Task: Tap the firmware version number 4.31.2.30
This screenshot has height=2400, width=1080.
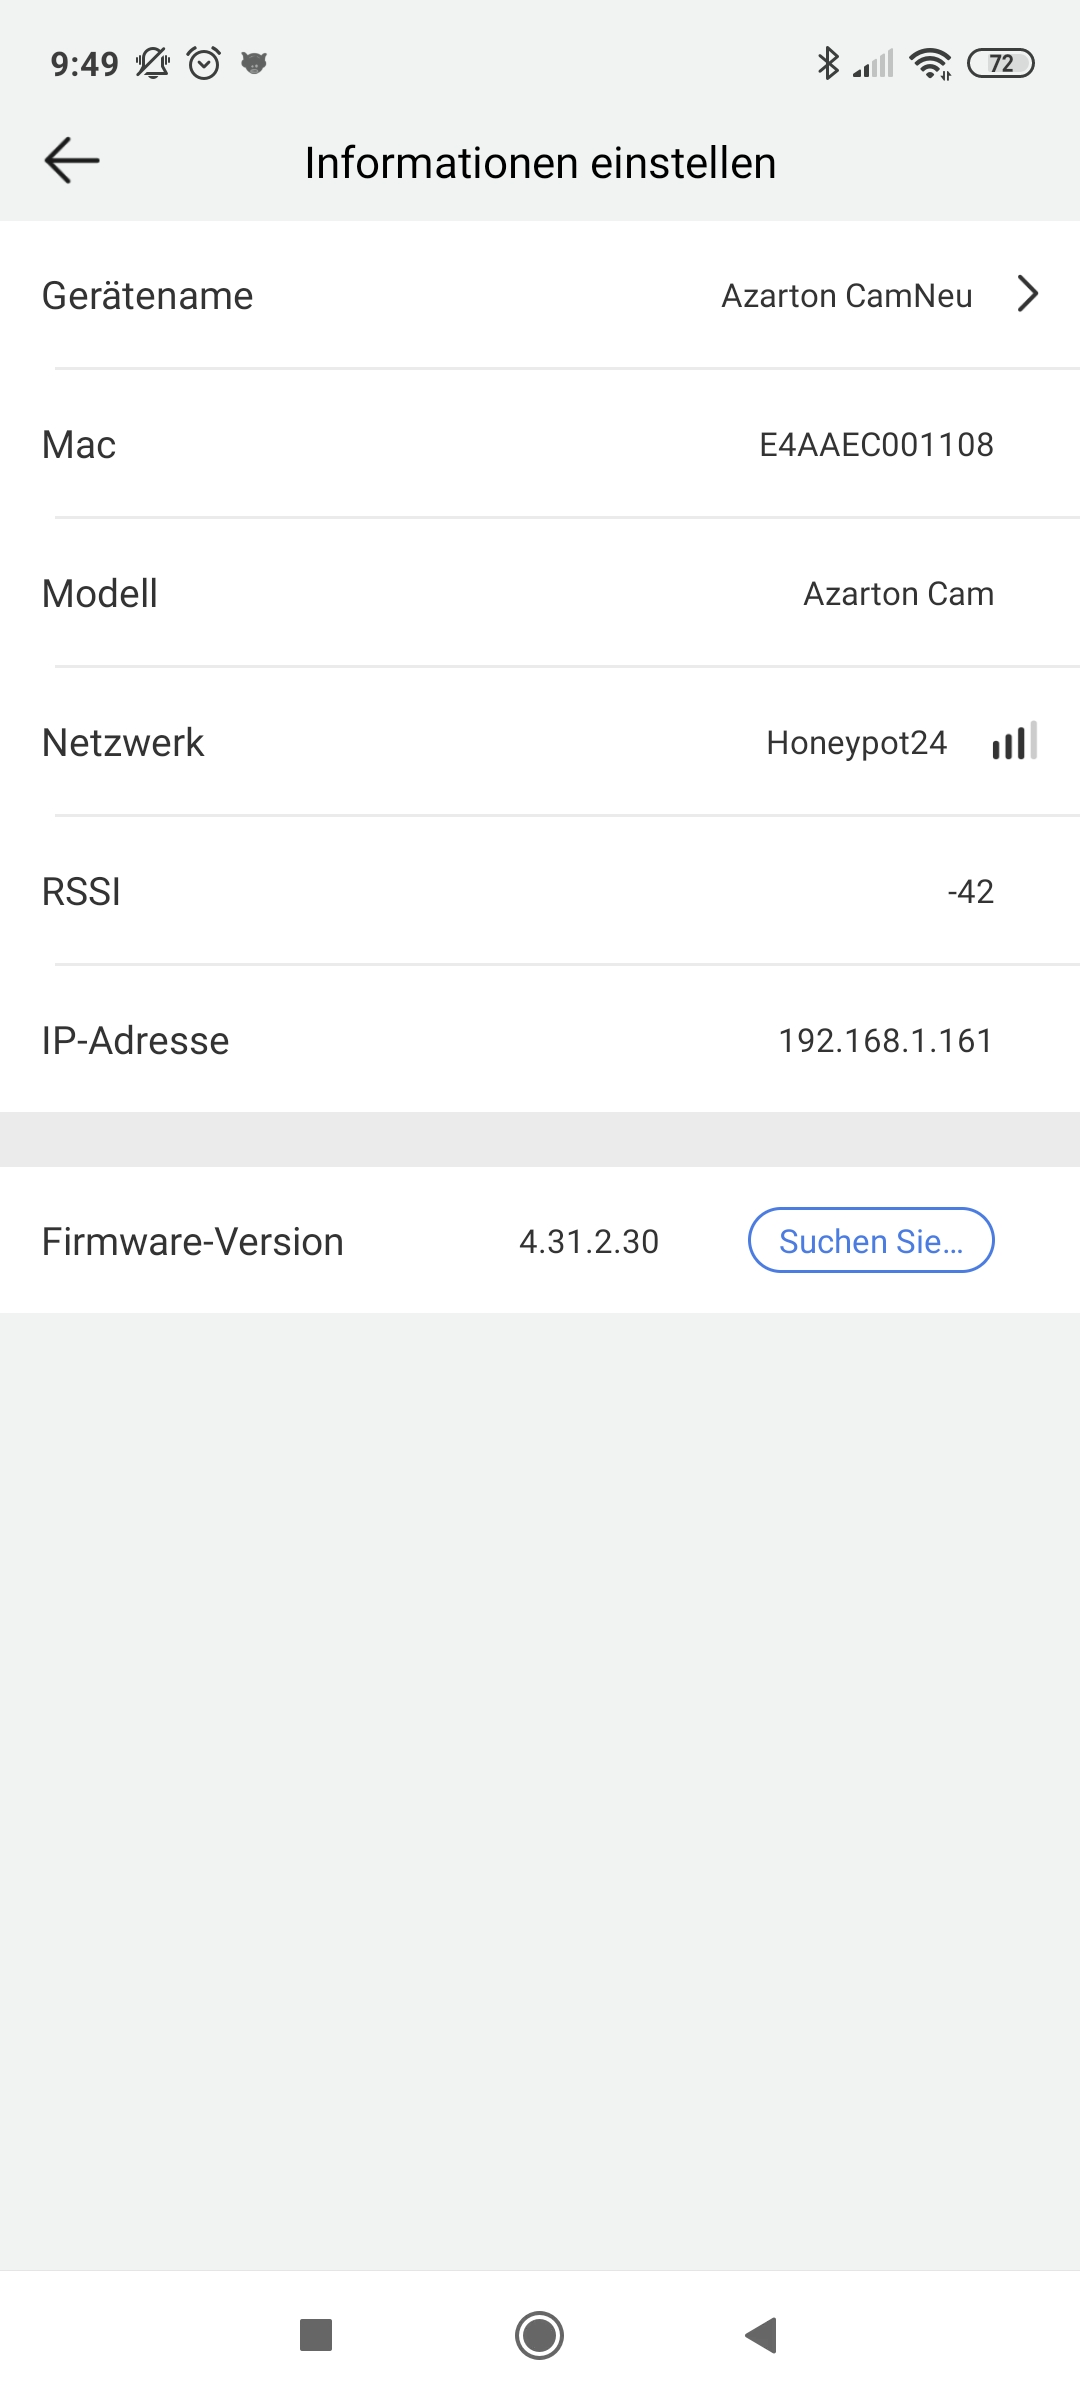Action: (x=589, y=1242)
